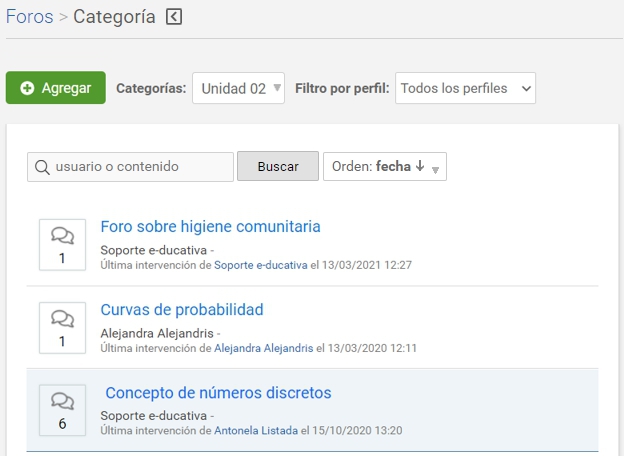Click the magnifier icon in search field
This screenshot has height=456, width=624.
pos(42,167)
